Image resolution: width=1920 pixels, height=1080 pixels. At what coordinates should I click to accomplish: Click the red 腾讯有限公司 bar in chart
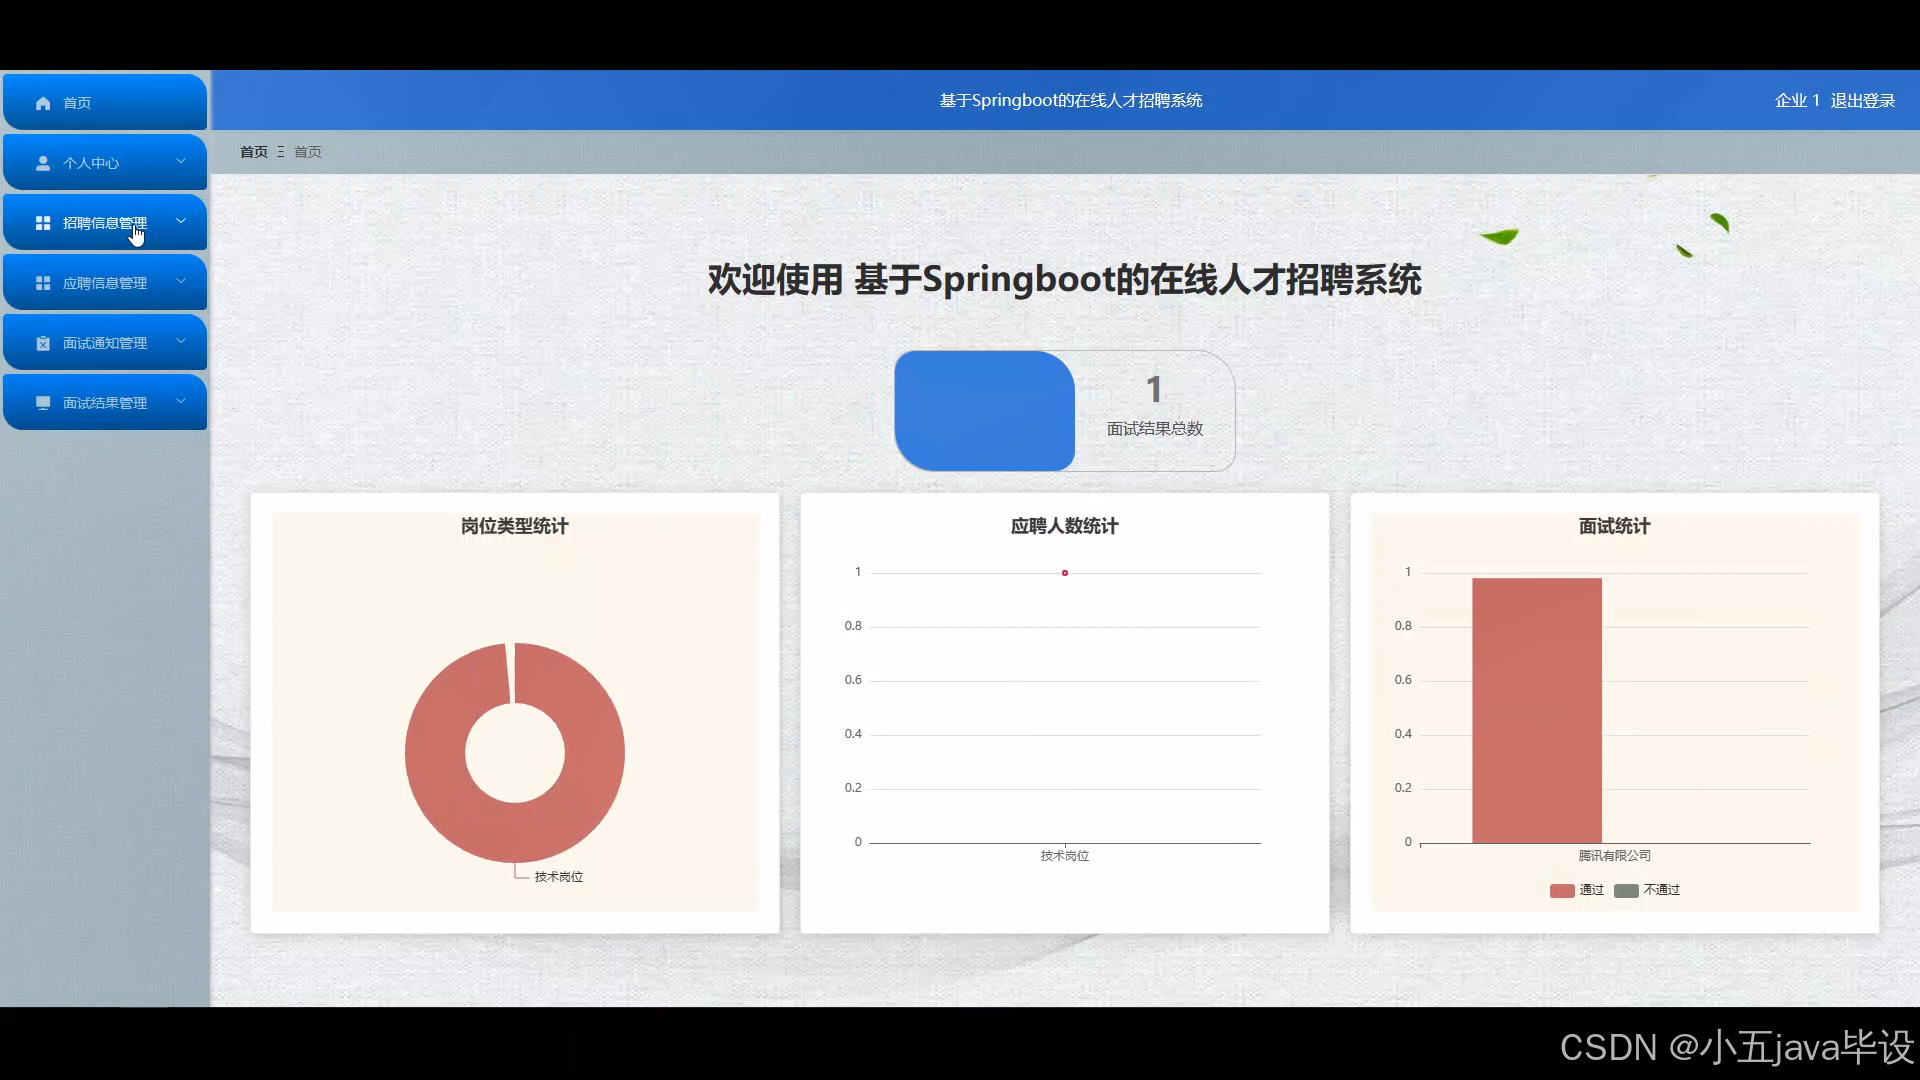tap(1536, 710)
